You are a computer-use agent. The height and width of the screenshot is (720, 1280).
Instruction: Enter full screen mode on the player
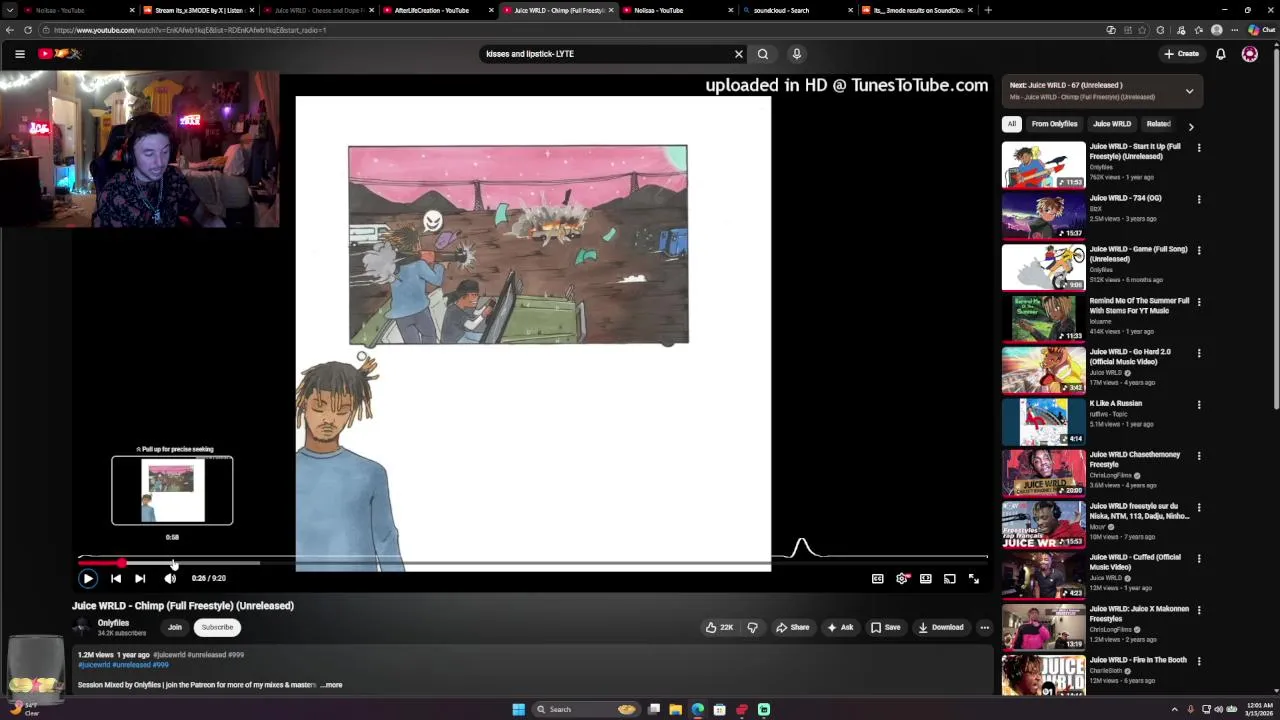coord(974,578)
